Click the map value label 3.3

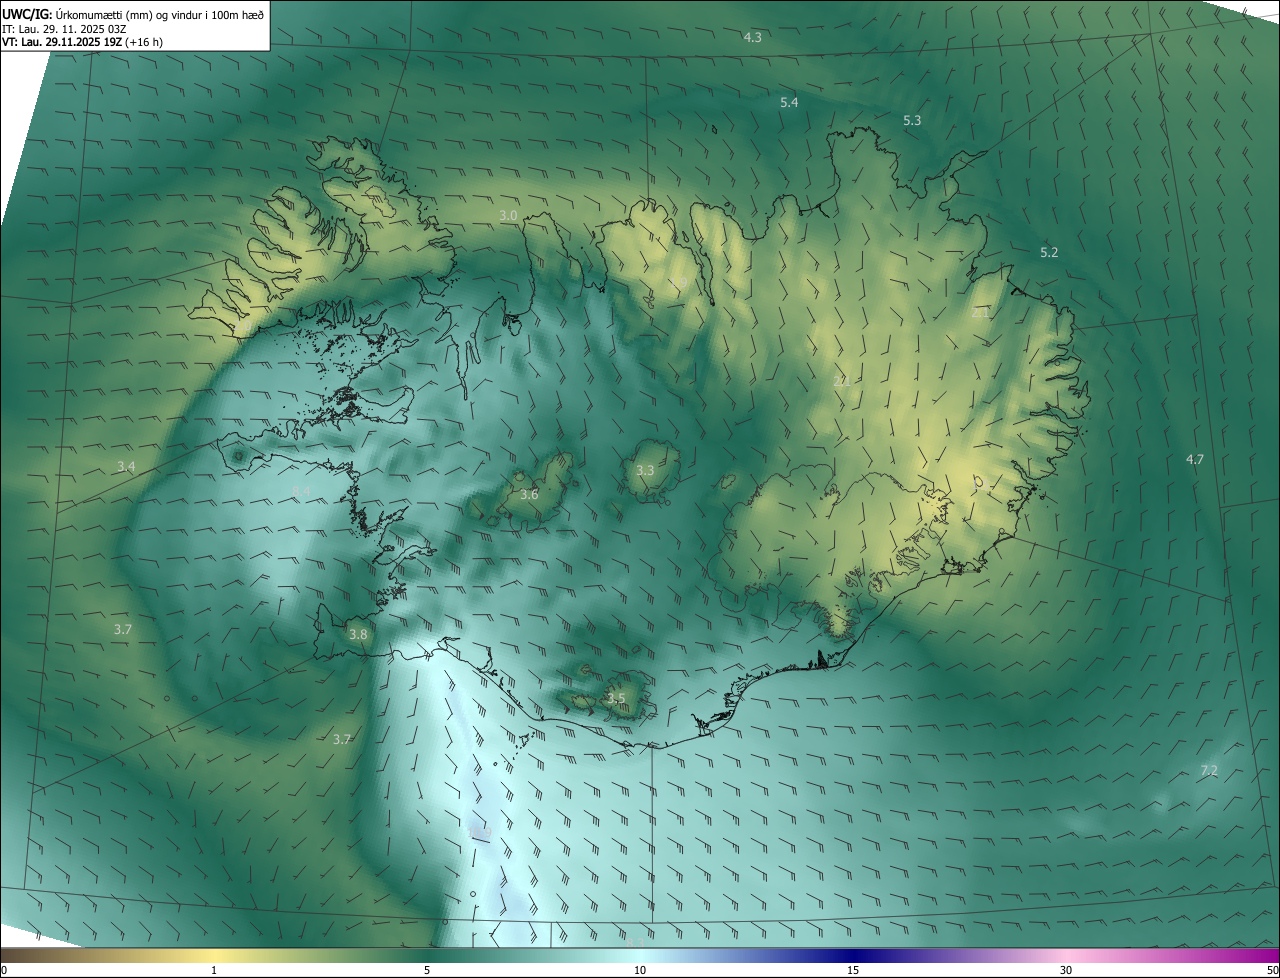click(x=645, y=470)
